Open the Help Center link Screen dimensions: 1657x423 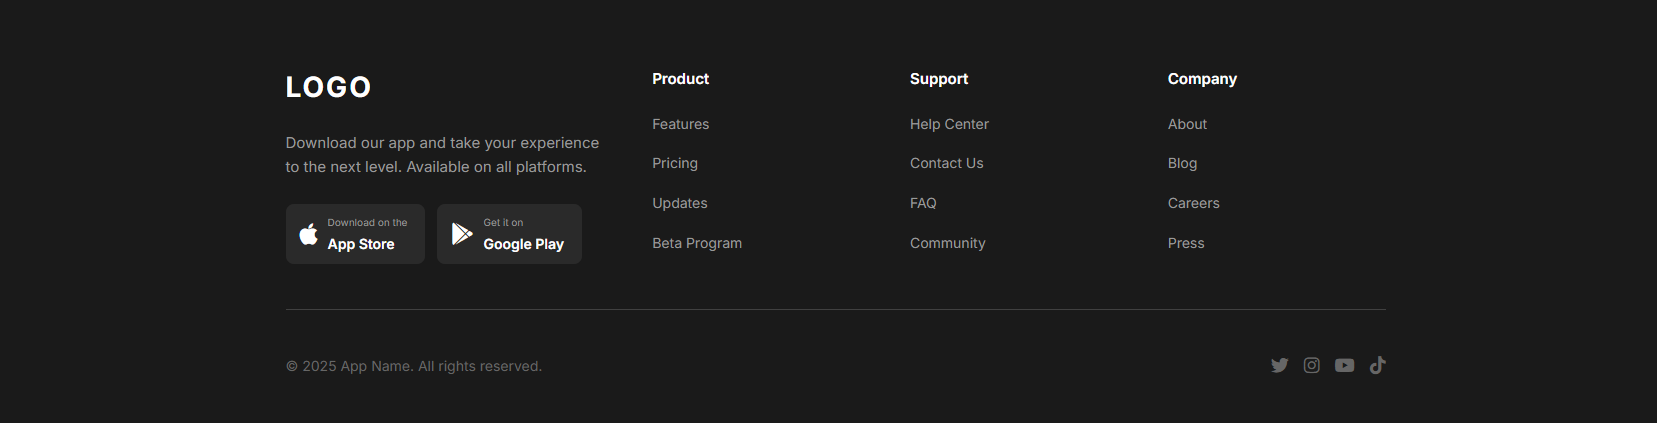point(949,124)
